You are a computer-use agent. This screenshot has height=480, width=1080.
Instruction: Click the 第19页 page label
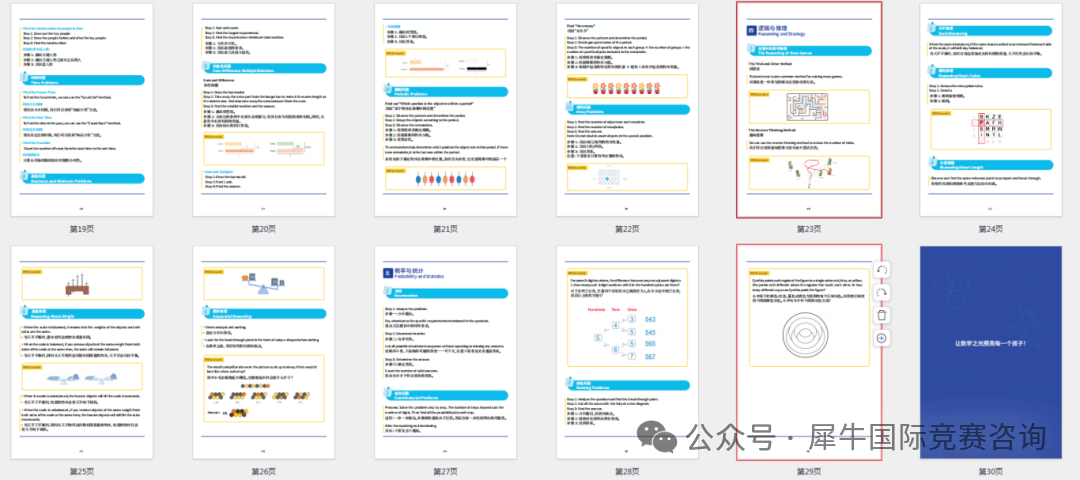[x=82, y=229]
